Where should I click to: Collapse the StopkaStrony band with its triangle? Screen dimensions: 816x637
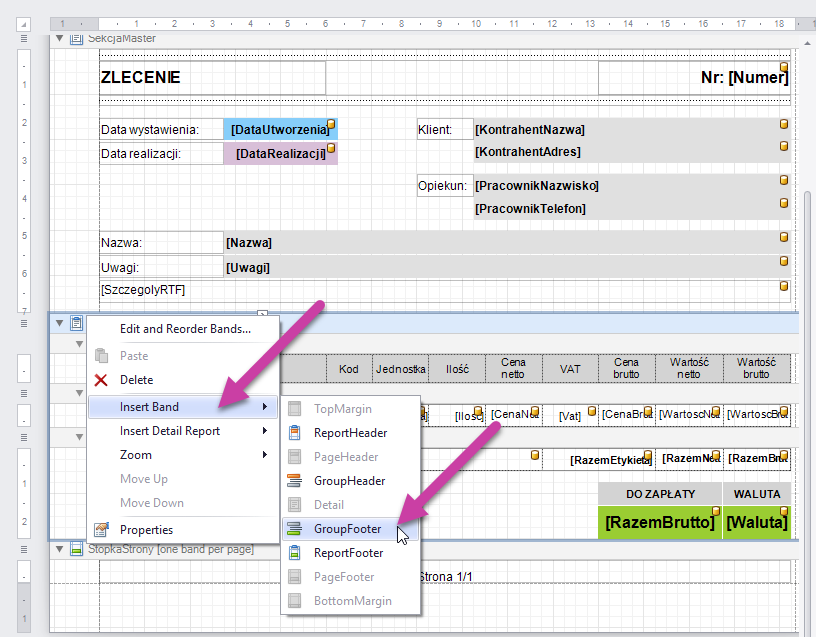tap(59, 549)
